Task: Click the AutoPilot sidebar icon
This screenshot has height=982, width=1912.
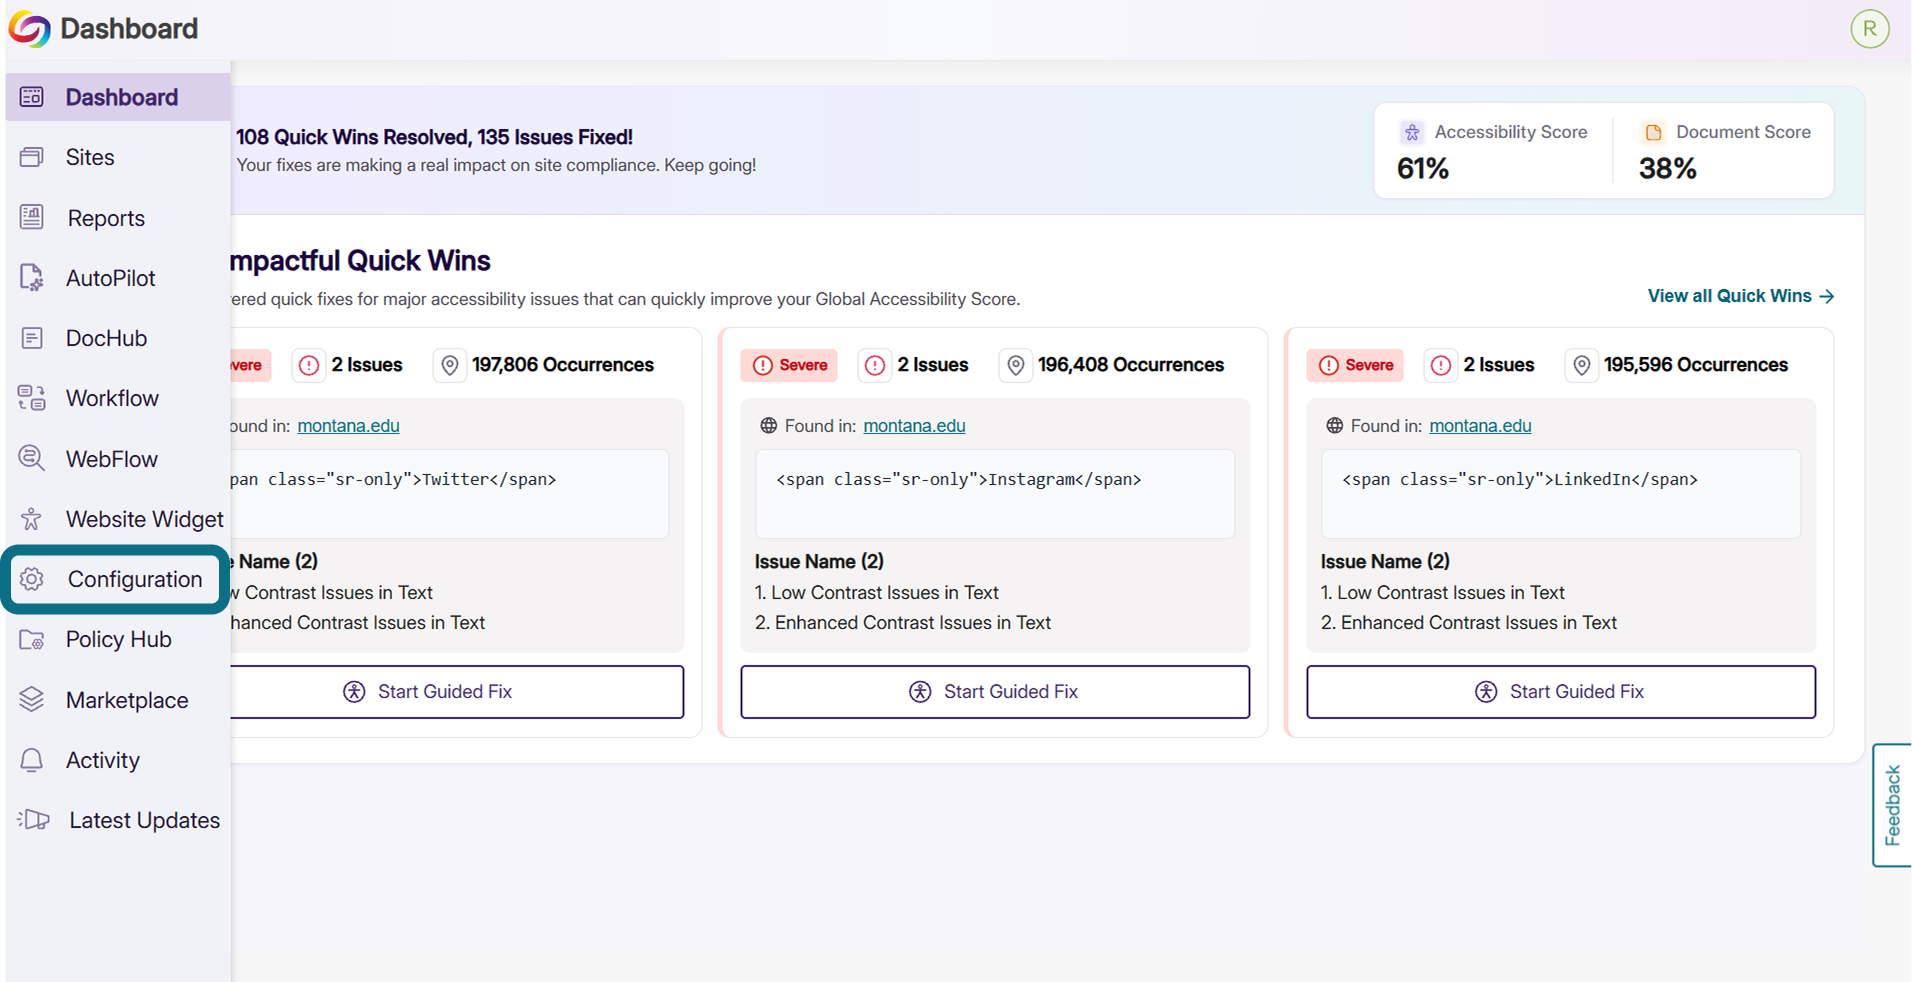Action: coord(32,278)
